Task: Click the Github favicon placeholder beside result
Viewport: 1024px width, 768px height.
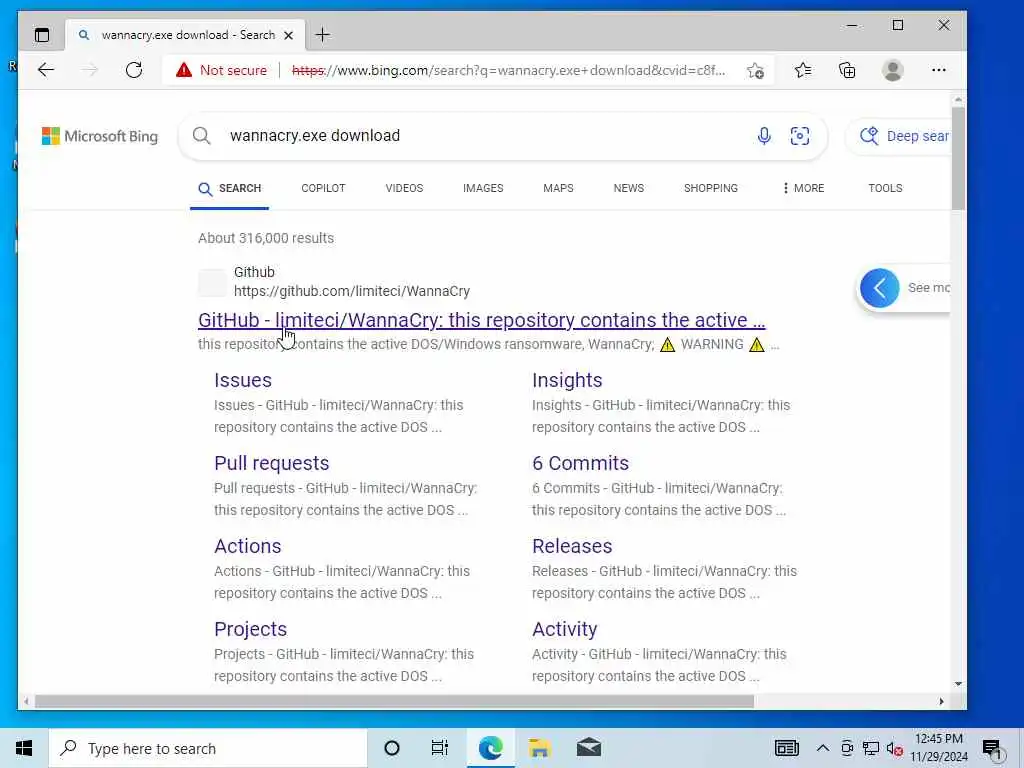Action: 212,283
